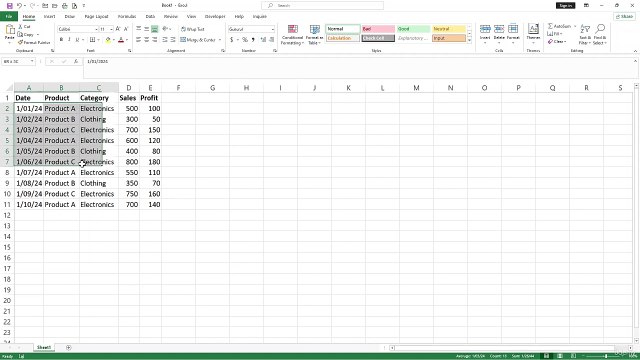The width and height of the screenshot is (640, 360).
Task: Center the text horizontally
Action: pos(147,40)
